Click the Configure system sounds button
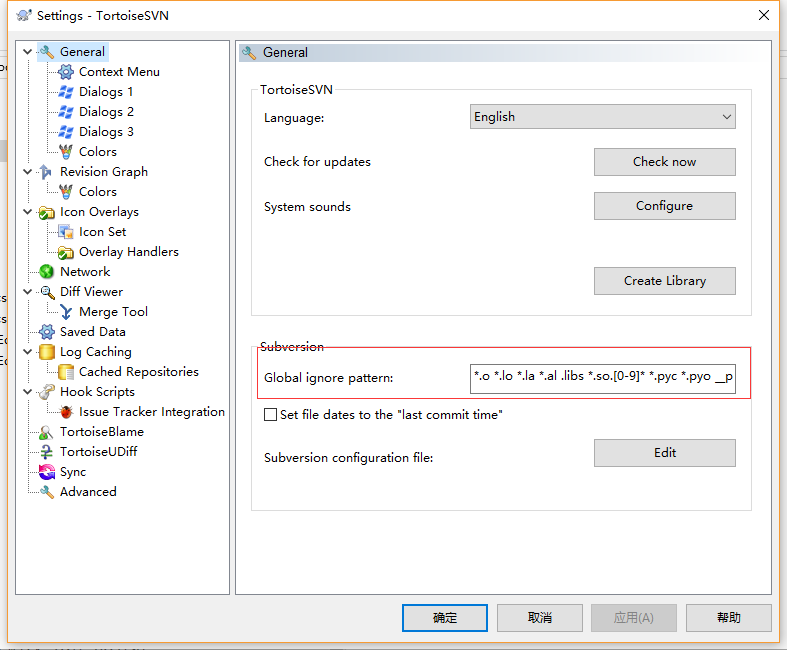 pyautogui.click(x=665, y=206)
